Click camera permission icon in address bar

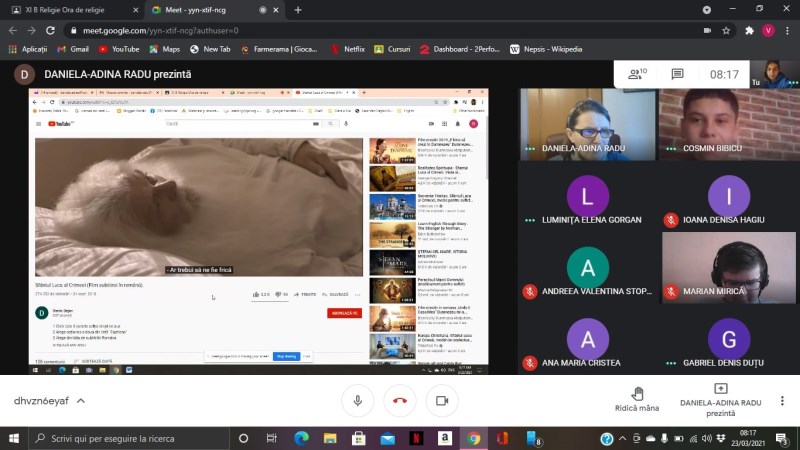[x=707, y=31]
